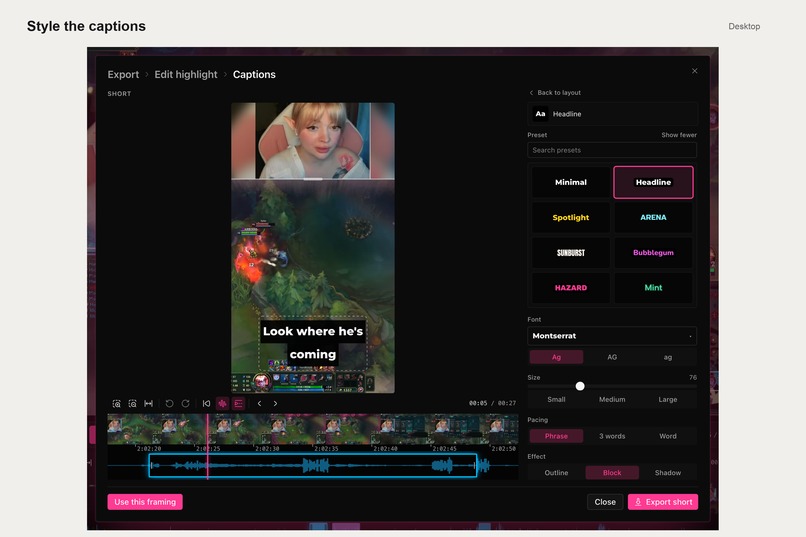Choose the HAZARD caption preset
This screenshot has width=806, height=537.
[x=571, y=288]
